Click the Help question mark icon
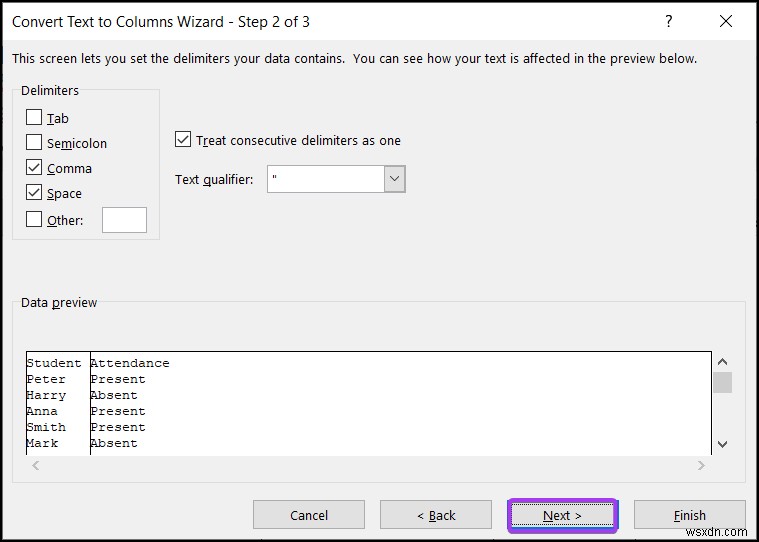Image resolution: width=759 pixels, height=542 pixels. (669, 22)
